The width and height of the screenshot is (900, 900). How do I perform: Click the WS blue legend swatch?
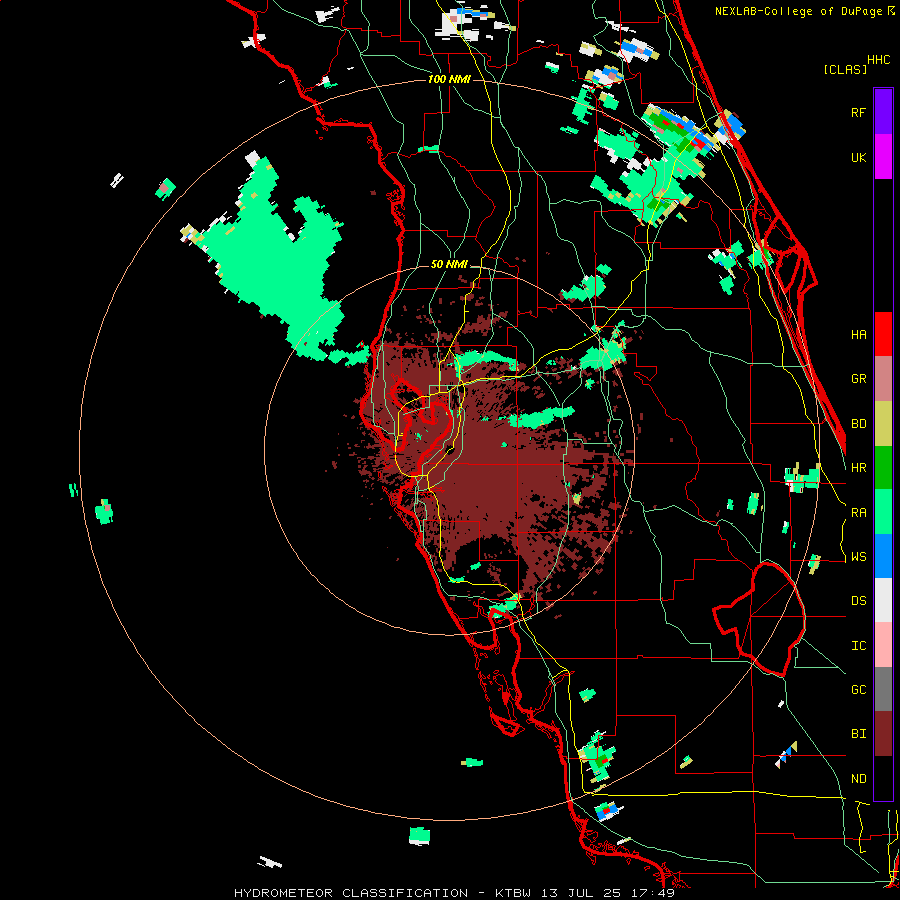coord(883,556)
